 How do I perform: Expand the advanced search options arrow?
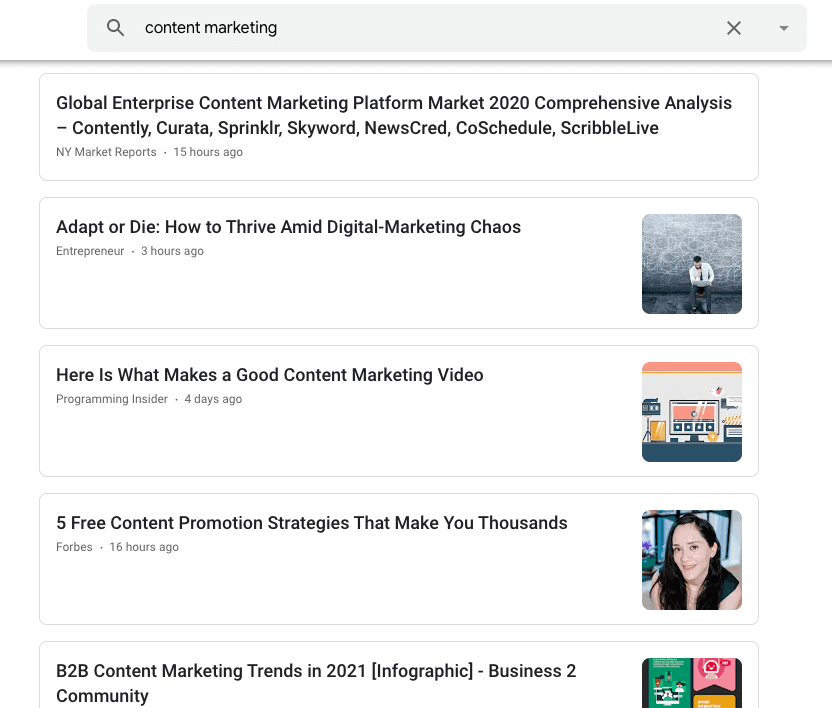coord(784,28)
